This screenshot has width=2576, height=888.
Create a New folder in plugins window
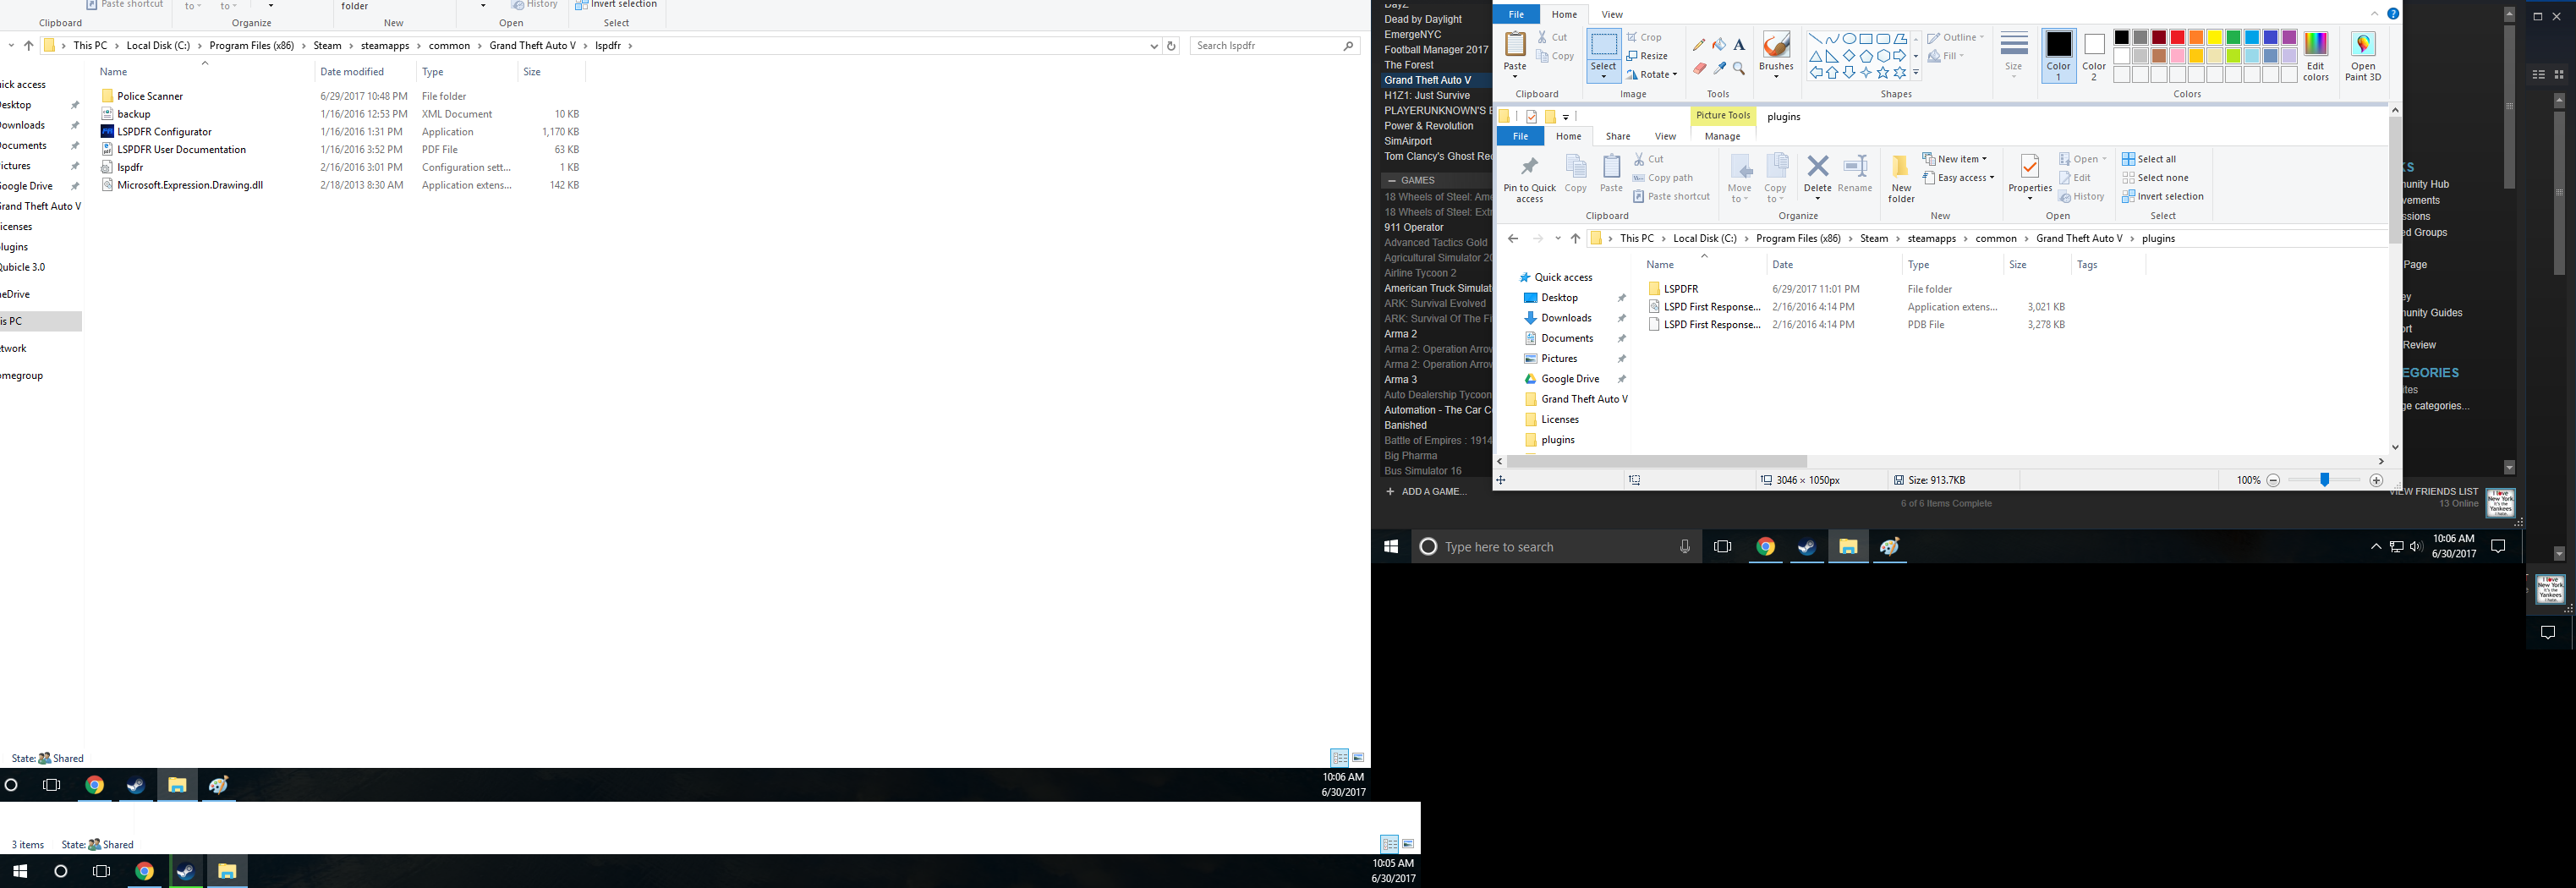[x=1901, y=179]
